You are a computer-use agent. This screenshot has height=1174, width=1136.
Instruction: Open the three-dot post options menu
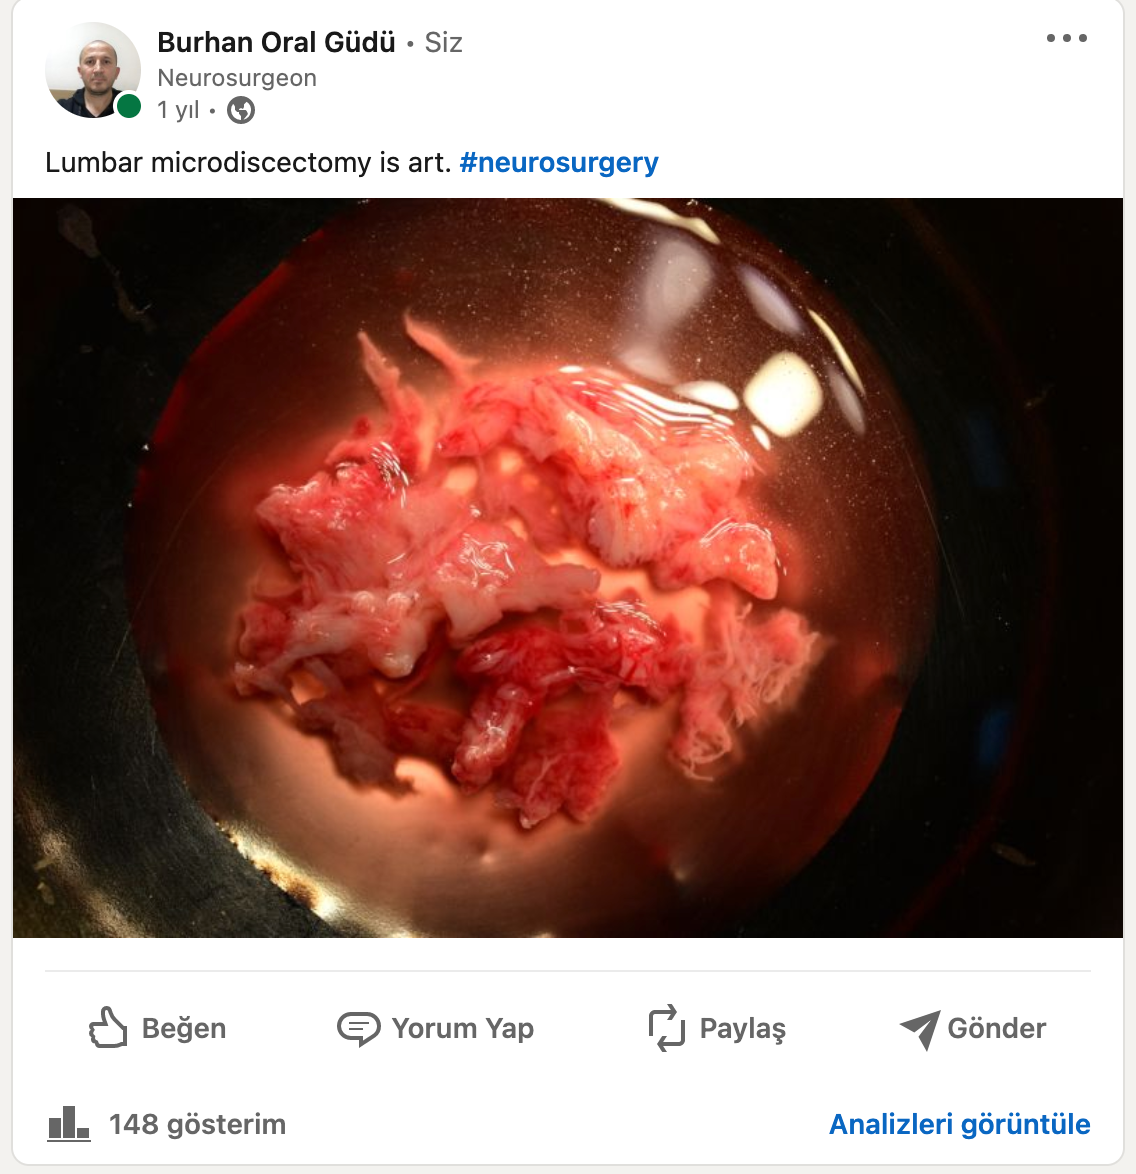1066,38
